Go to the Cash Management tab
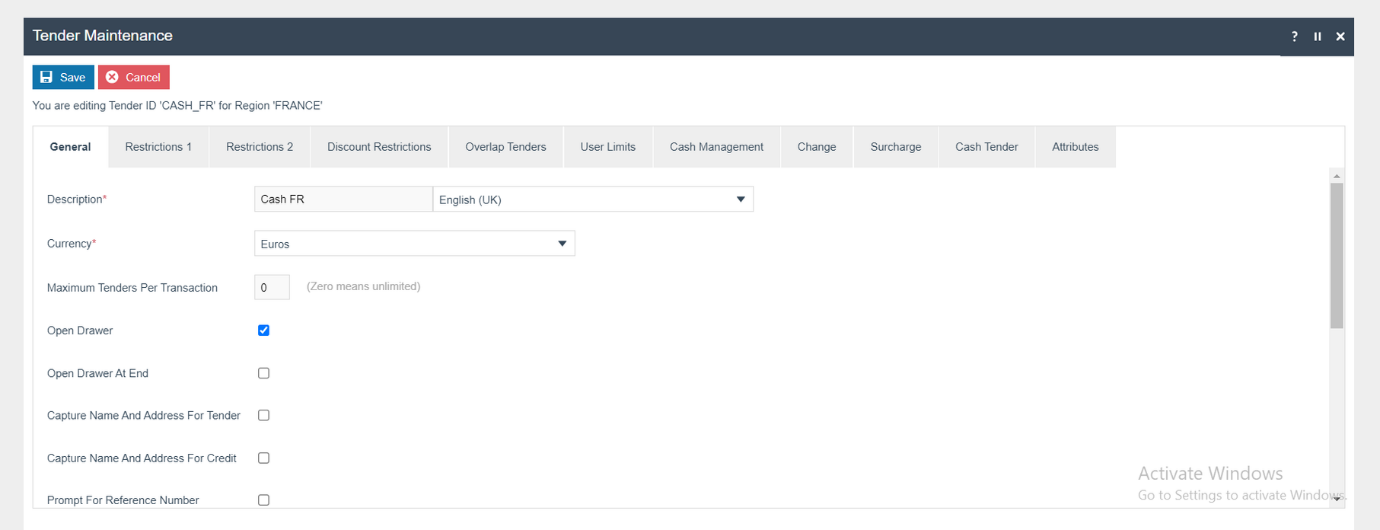Image resolution: width=1380 pixels, height=530 pixels. click(716, 147)
